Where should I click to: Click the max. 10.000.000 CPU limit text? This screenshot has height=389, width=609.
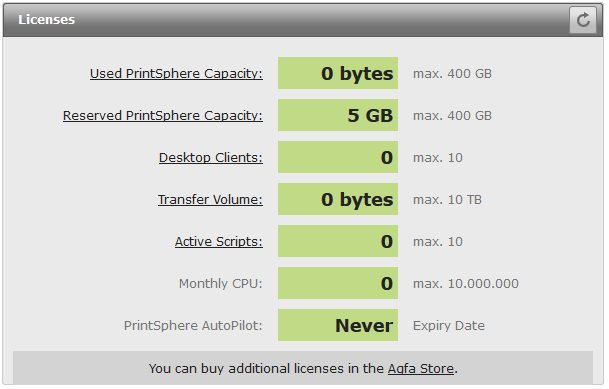pos(466,283)
